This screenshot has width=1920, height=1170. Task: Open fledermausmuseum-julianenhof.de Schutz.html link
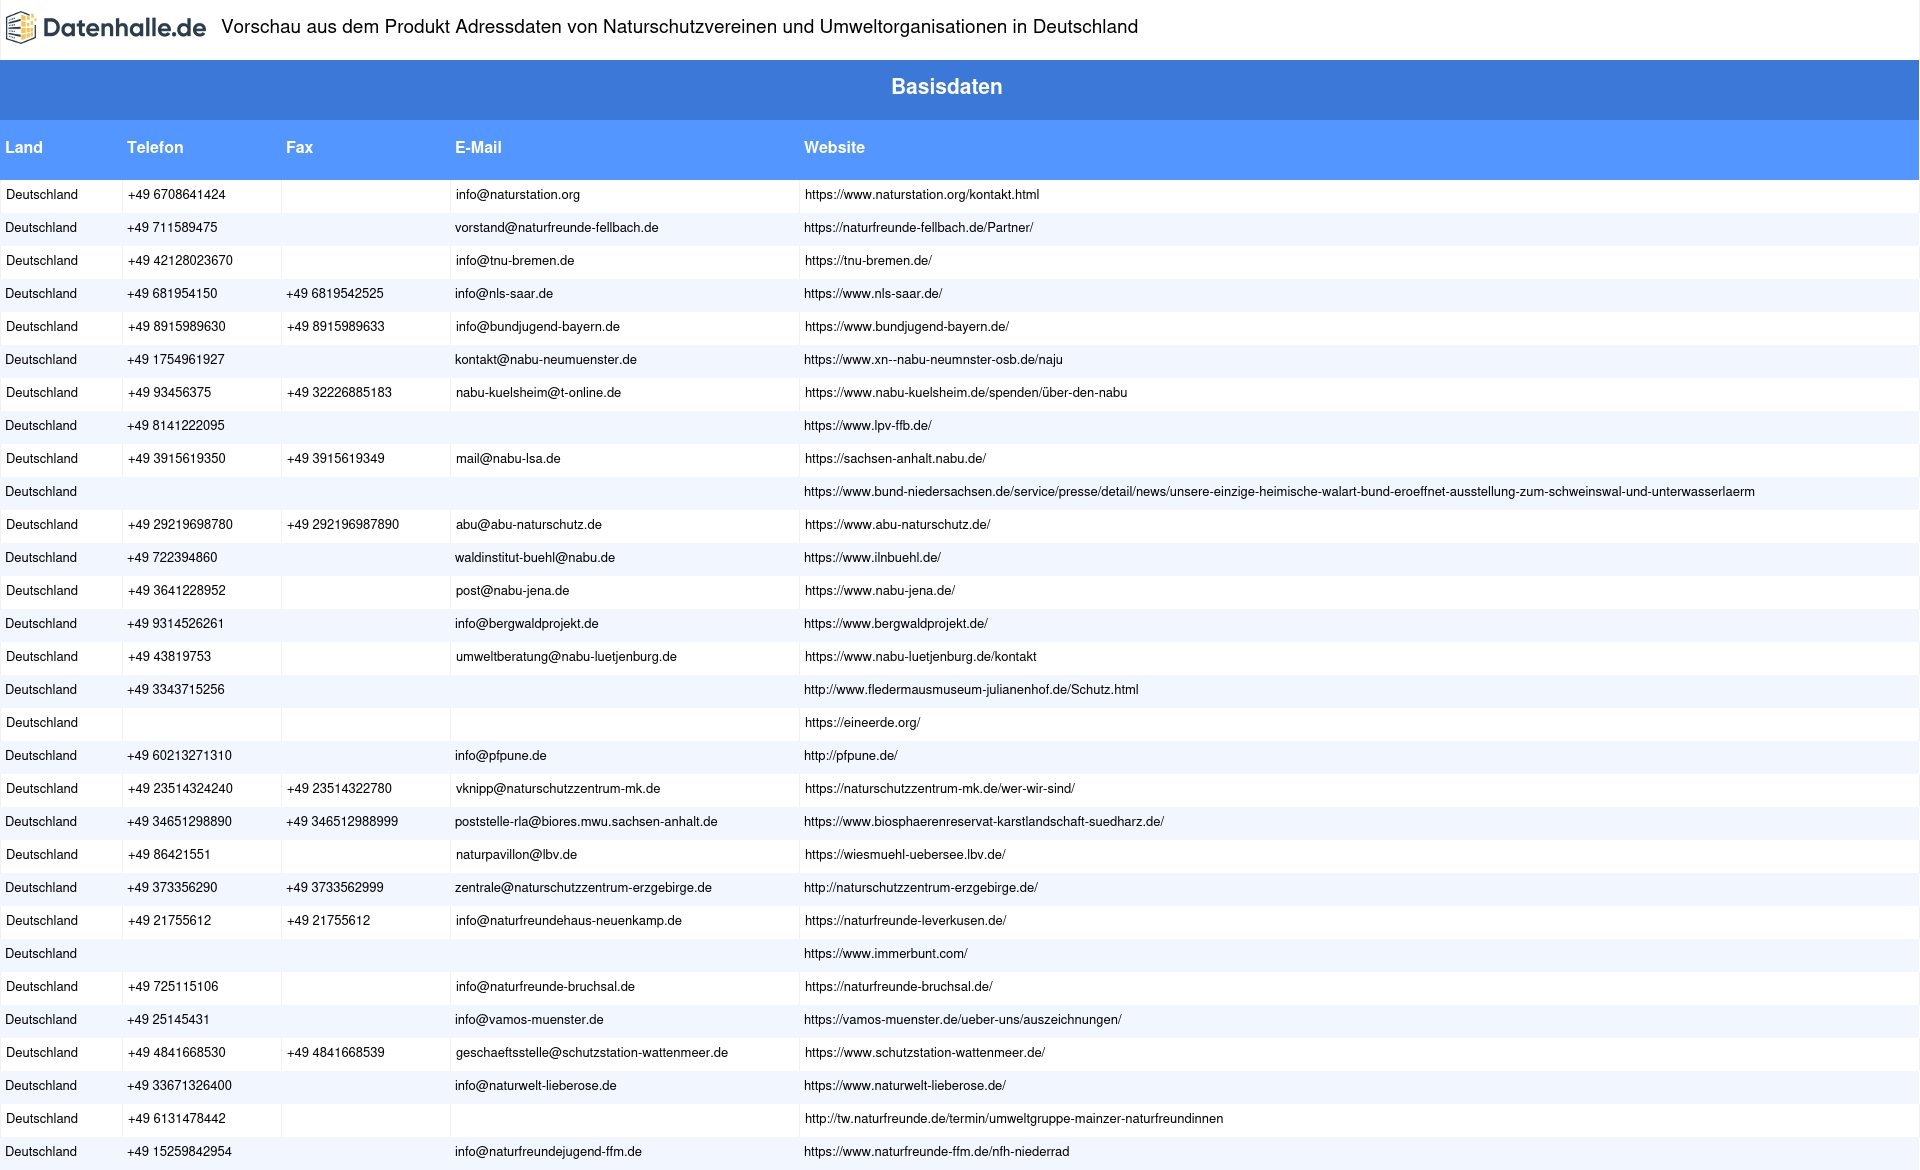971,690
